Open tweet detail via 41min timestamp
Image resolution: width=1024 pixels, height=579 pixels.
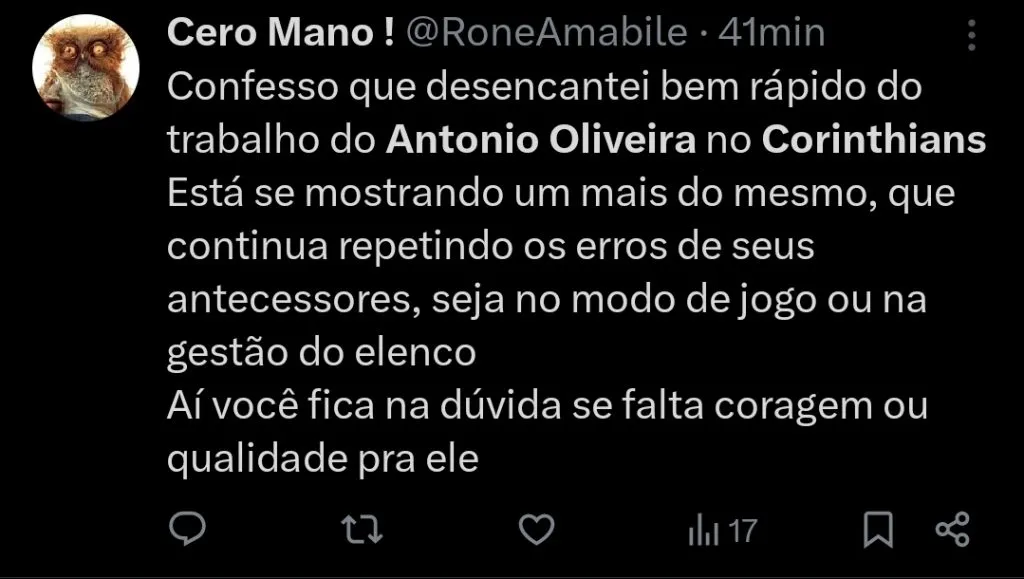tap(766, 31)
